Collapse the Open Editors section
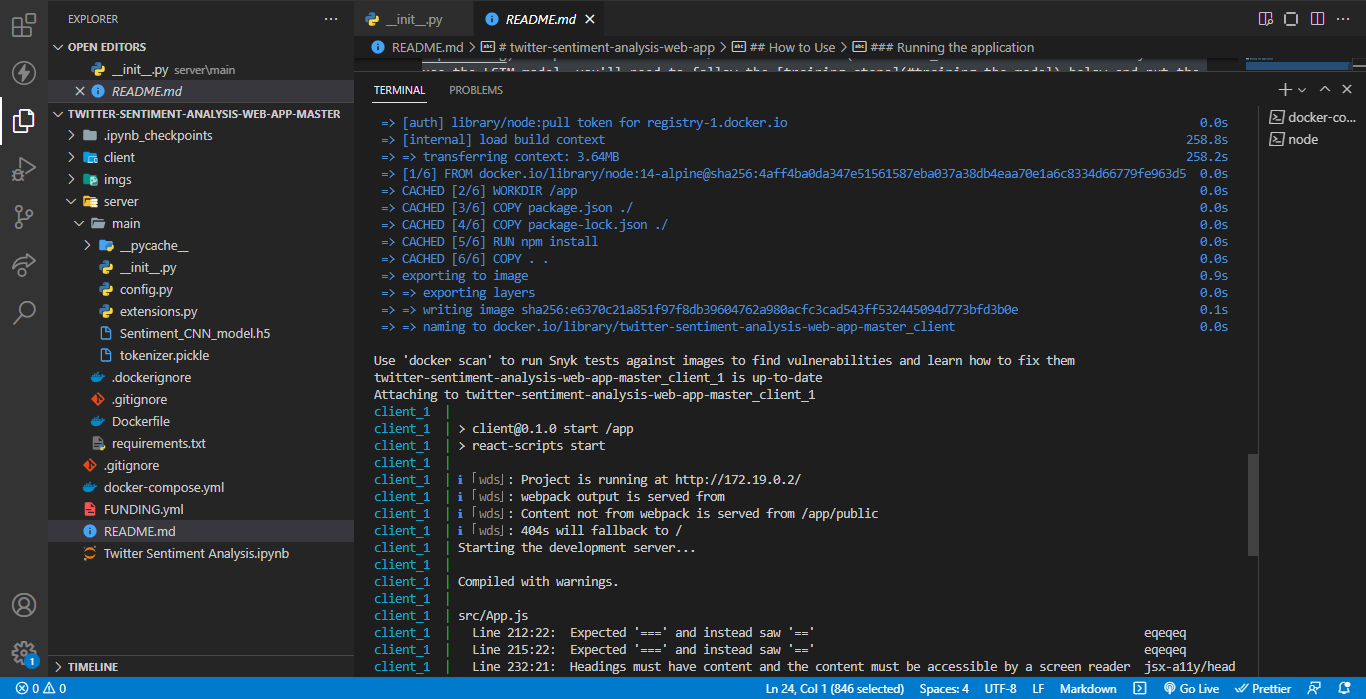 coord(200,47)
